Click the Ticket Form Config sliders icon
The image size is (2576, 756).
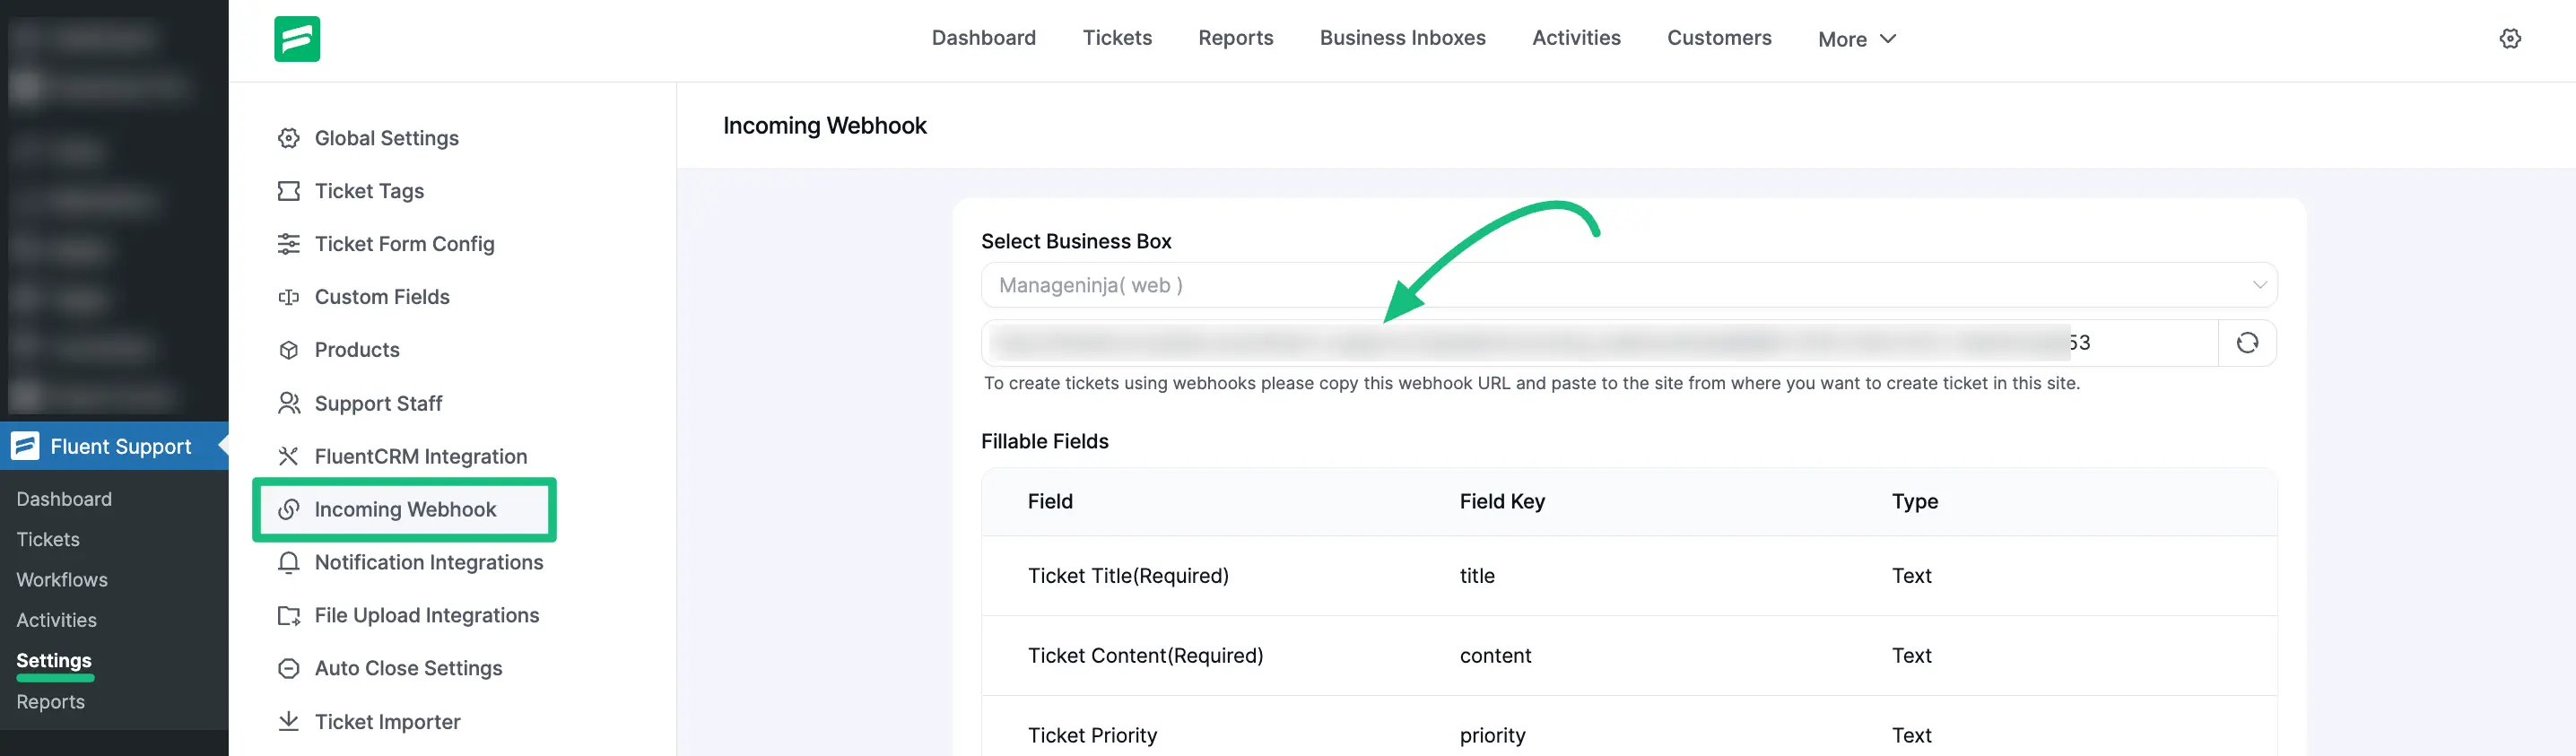pos(288,243)
